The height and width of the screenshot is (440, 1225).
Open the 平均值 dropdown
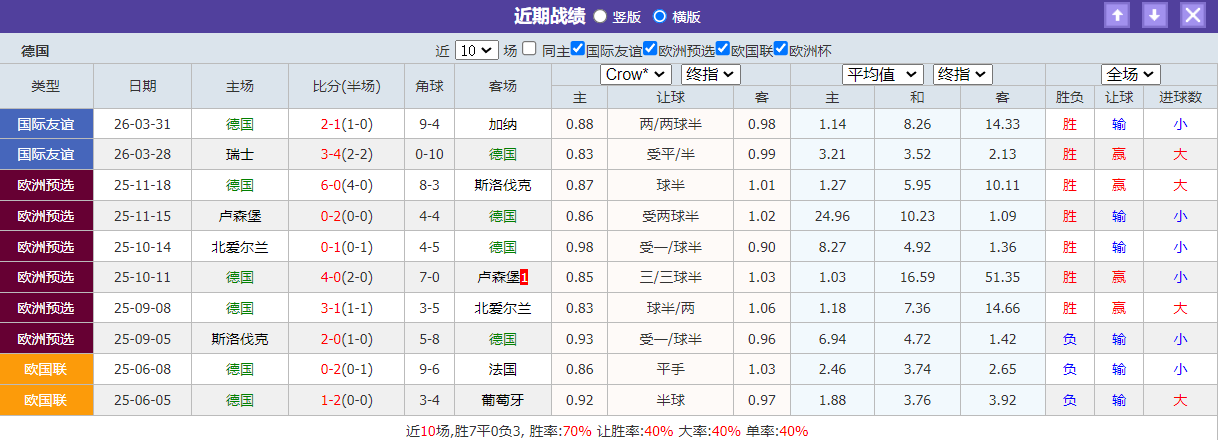click(x=883, y=74)
